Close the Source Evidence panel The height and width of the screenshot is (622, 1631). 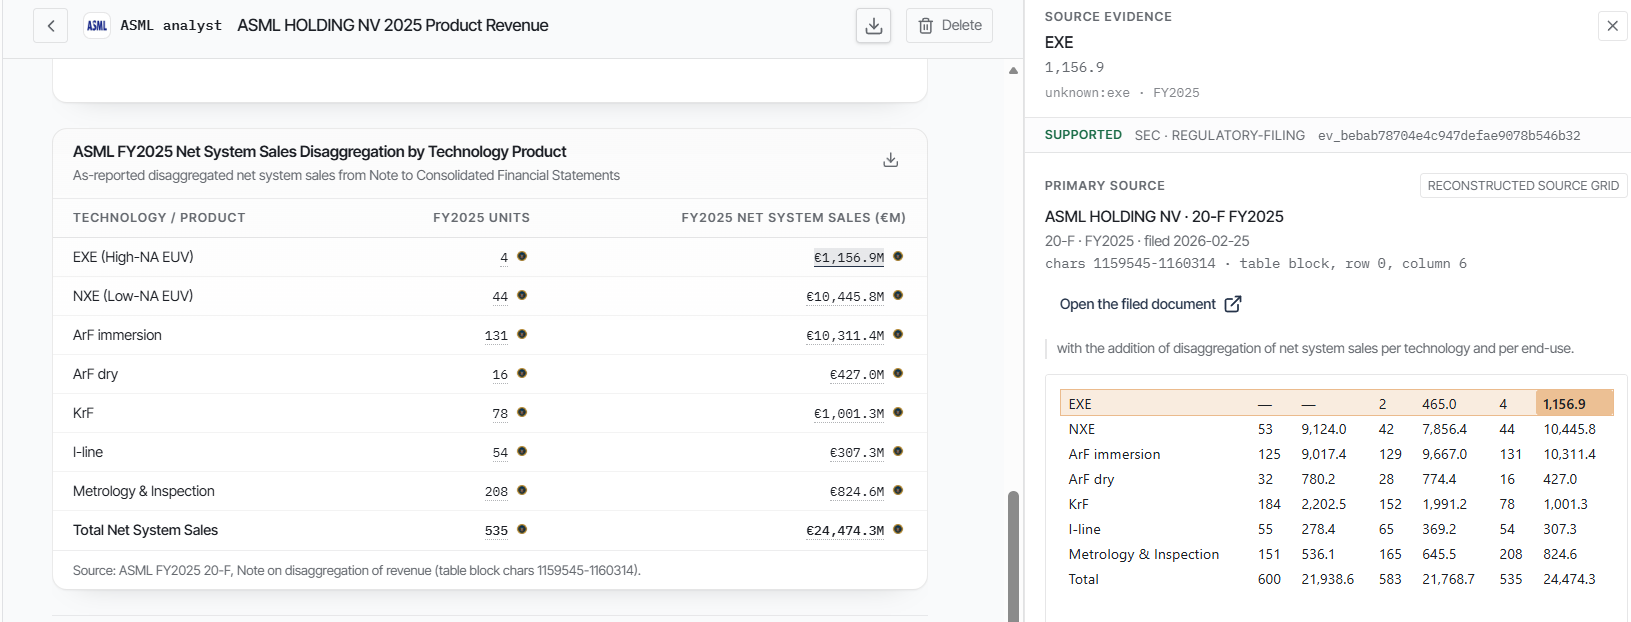[x=1612, y=26]
